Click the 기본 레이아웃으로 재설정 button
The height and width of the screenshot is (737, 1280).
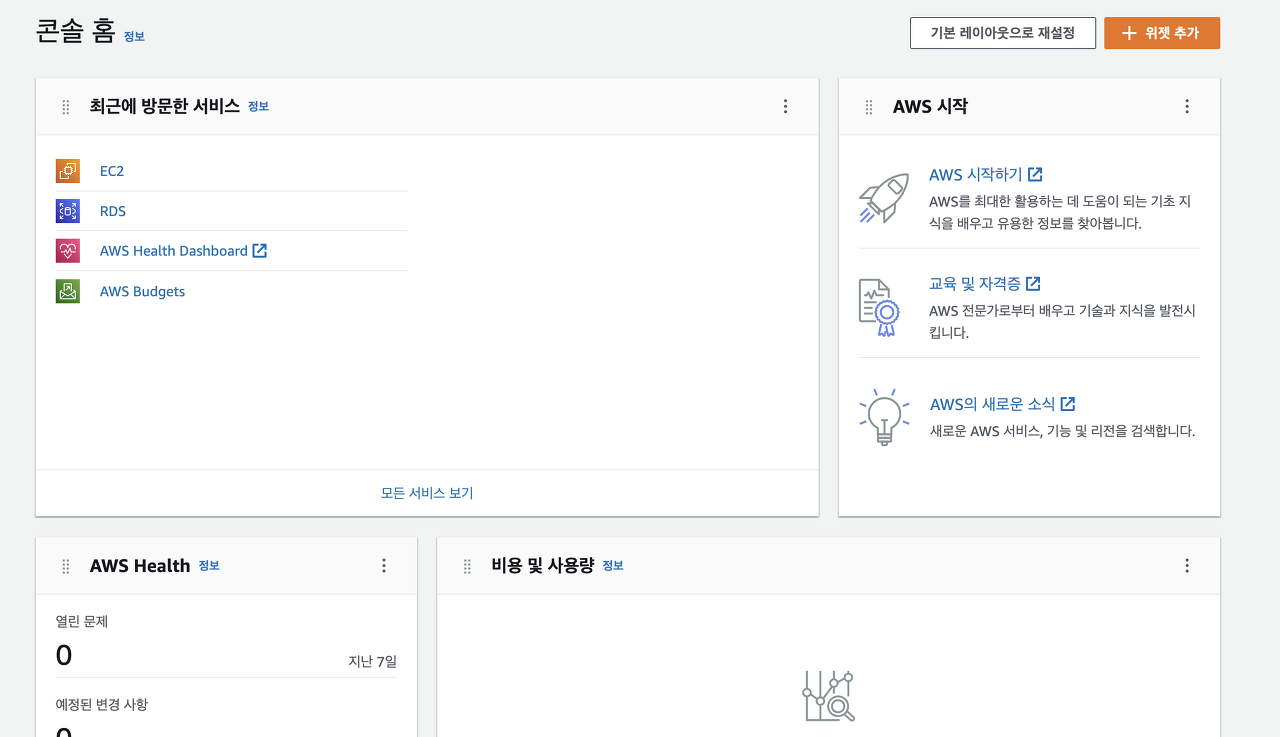point(1003,33)
